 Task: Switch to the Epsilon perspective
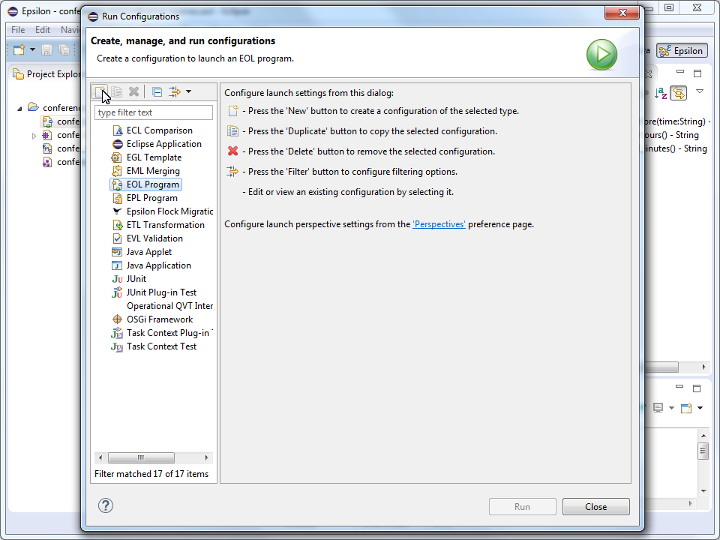coord(681,51)
